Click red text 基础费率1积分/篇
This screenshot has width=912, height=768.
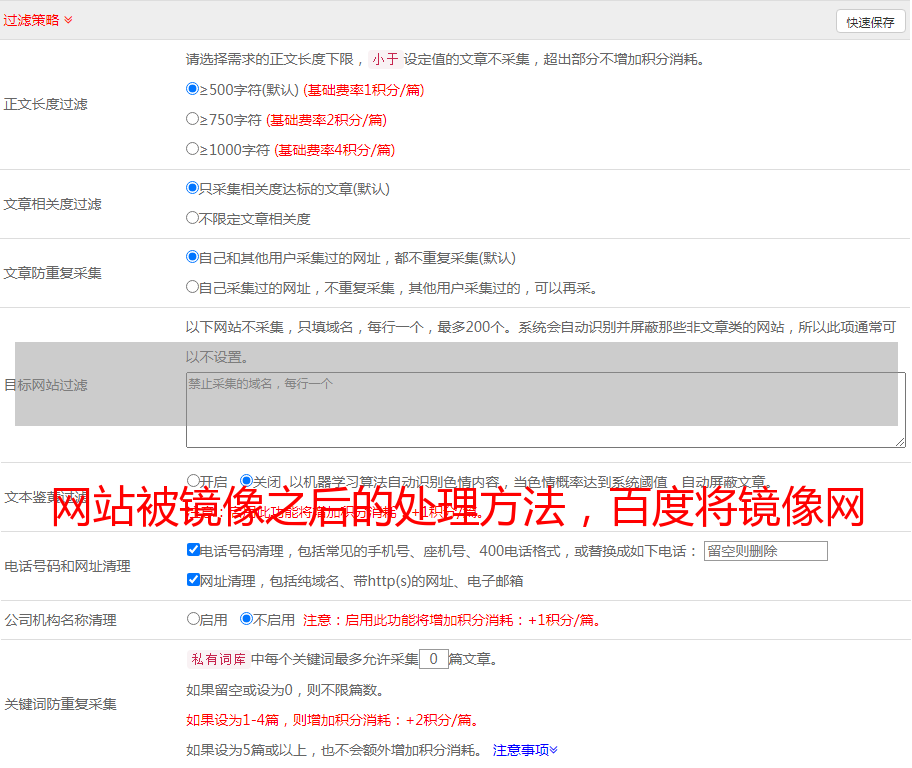[364, 90]
